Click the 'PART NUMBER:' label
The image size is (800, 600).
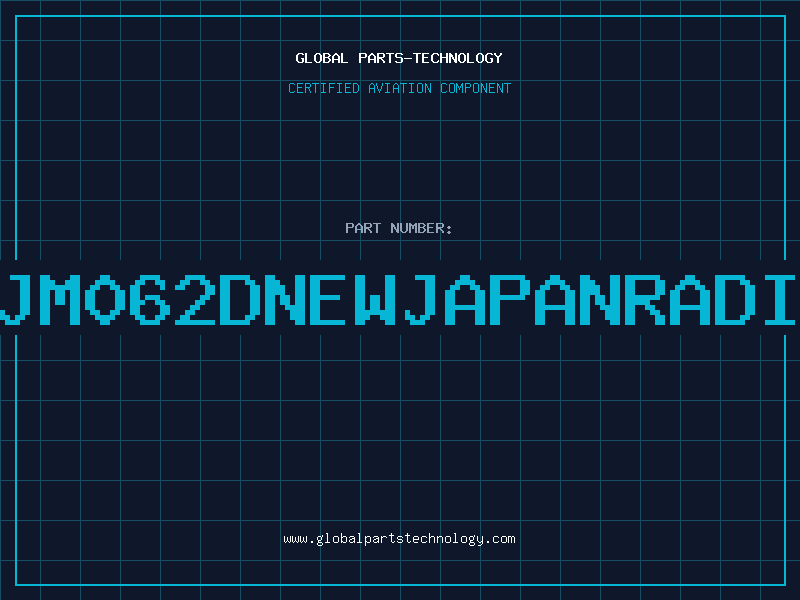[399, 228]
